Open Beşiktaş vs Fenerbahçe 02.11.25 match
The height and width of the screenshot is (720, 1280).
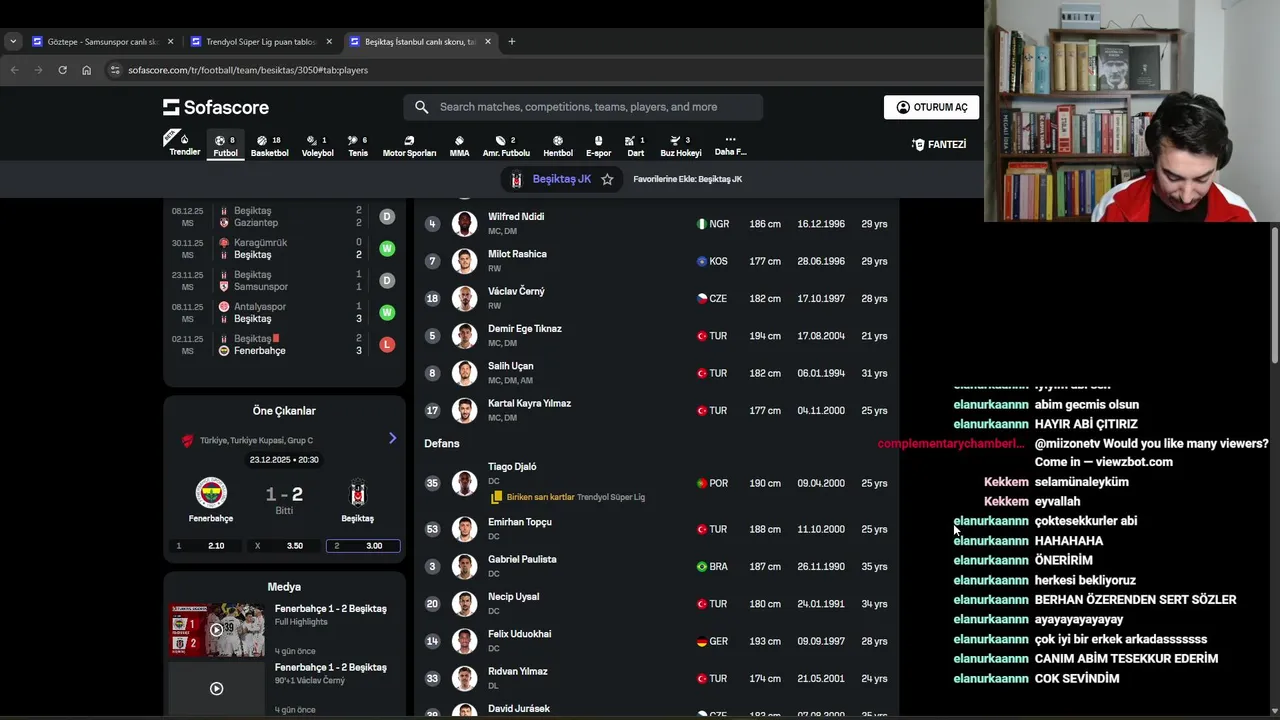pos(284,345)
